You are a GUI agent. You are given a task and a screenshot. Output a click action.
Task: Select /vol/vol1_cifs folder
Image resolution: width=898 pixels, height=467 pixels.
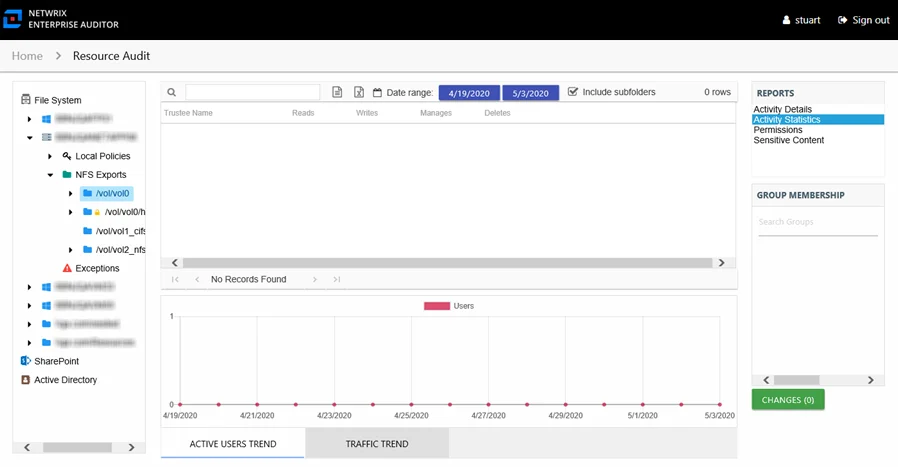click(114, 231)
